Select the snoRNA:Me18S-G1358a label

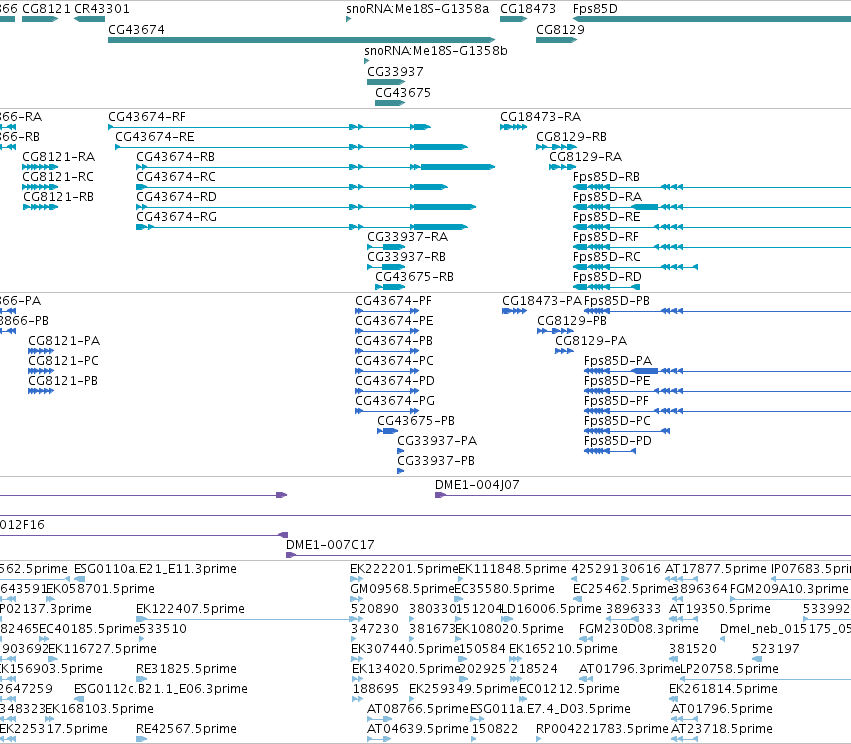pos(417,9)
